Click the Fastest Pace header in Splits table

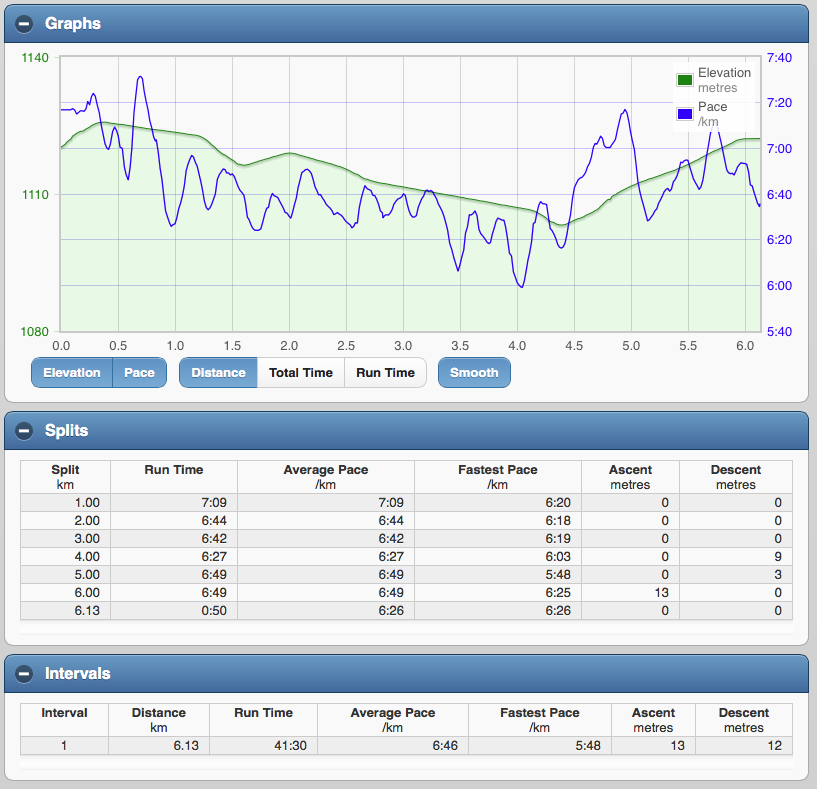pos(498,477)
